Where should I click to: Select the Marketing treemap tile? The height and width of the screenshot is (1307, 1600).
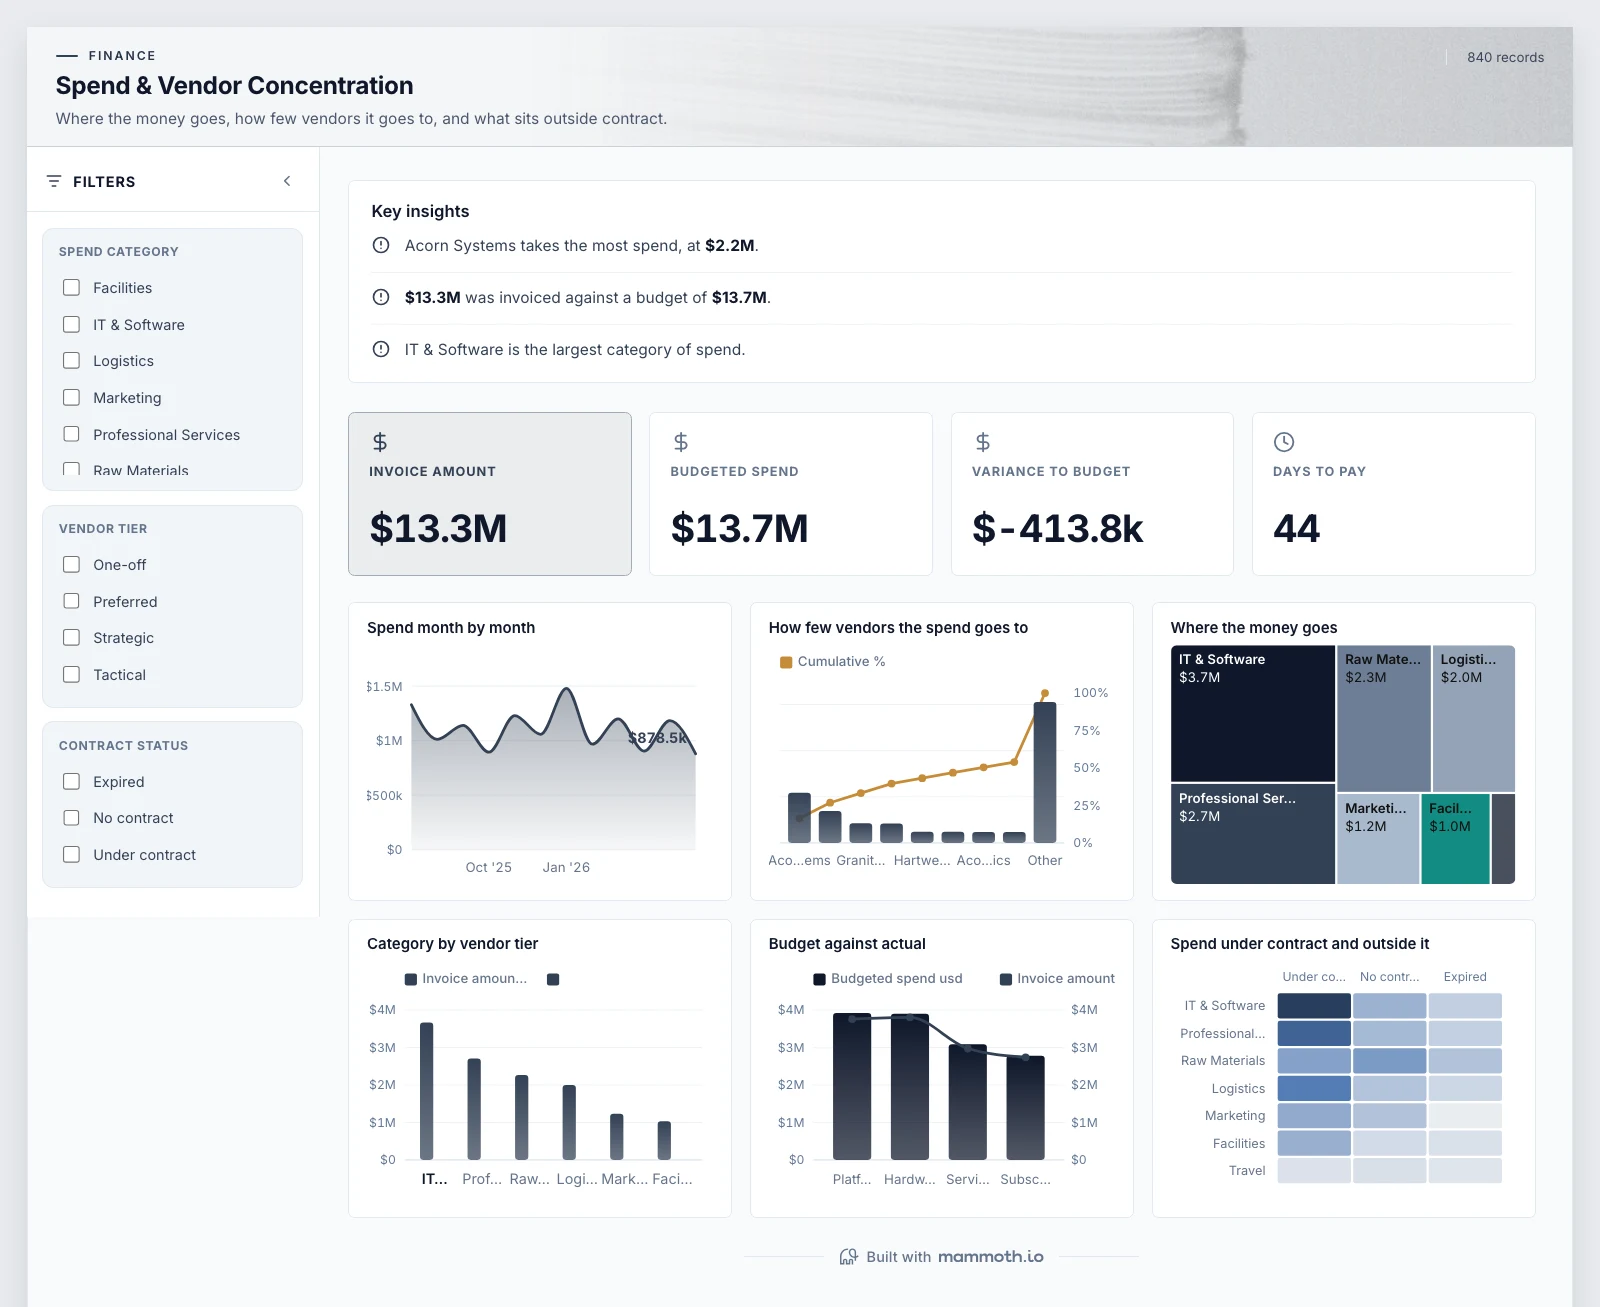point(1378,839)
